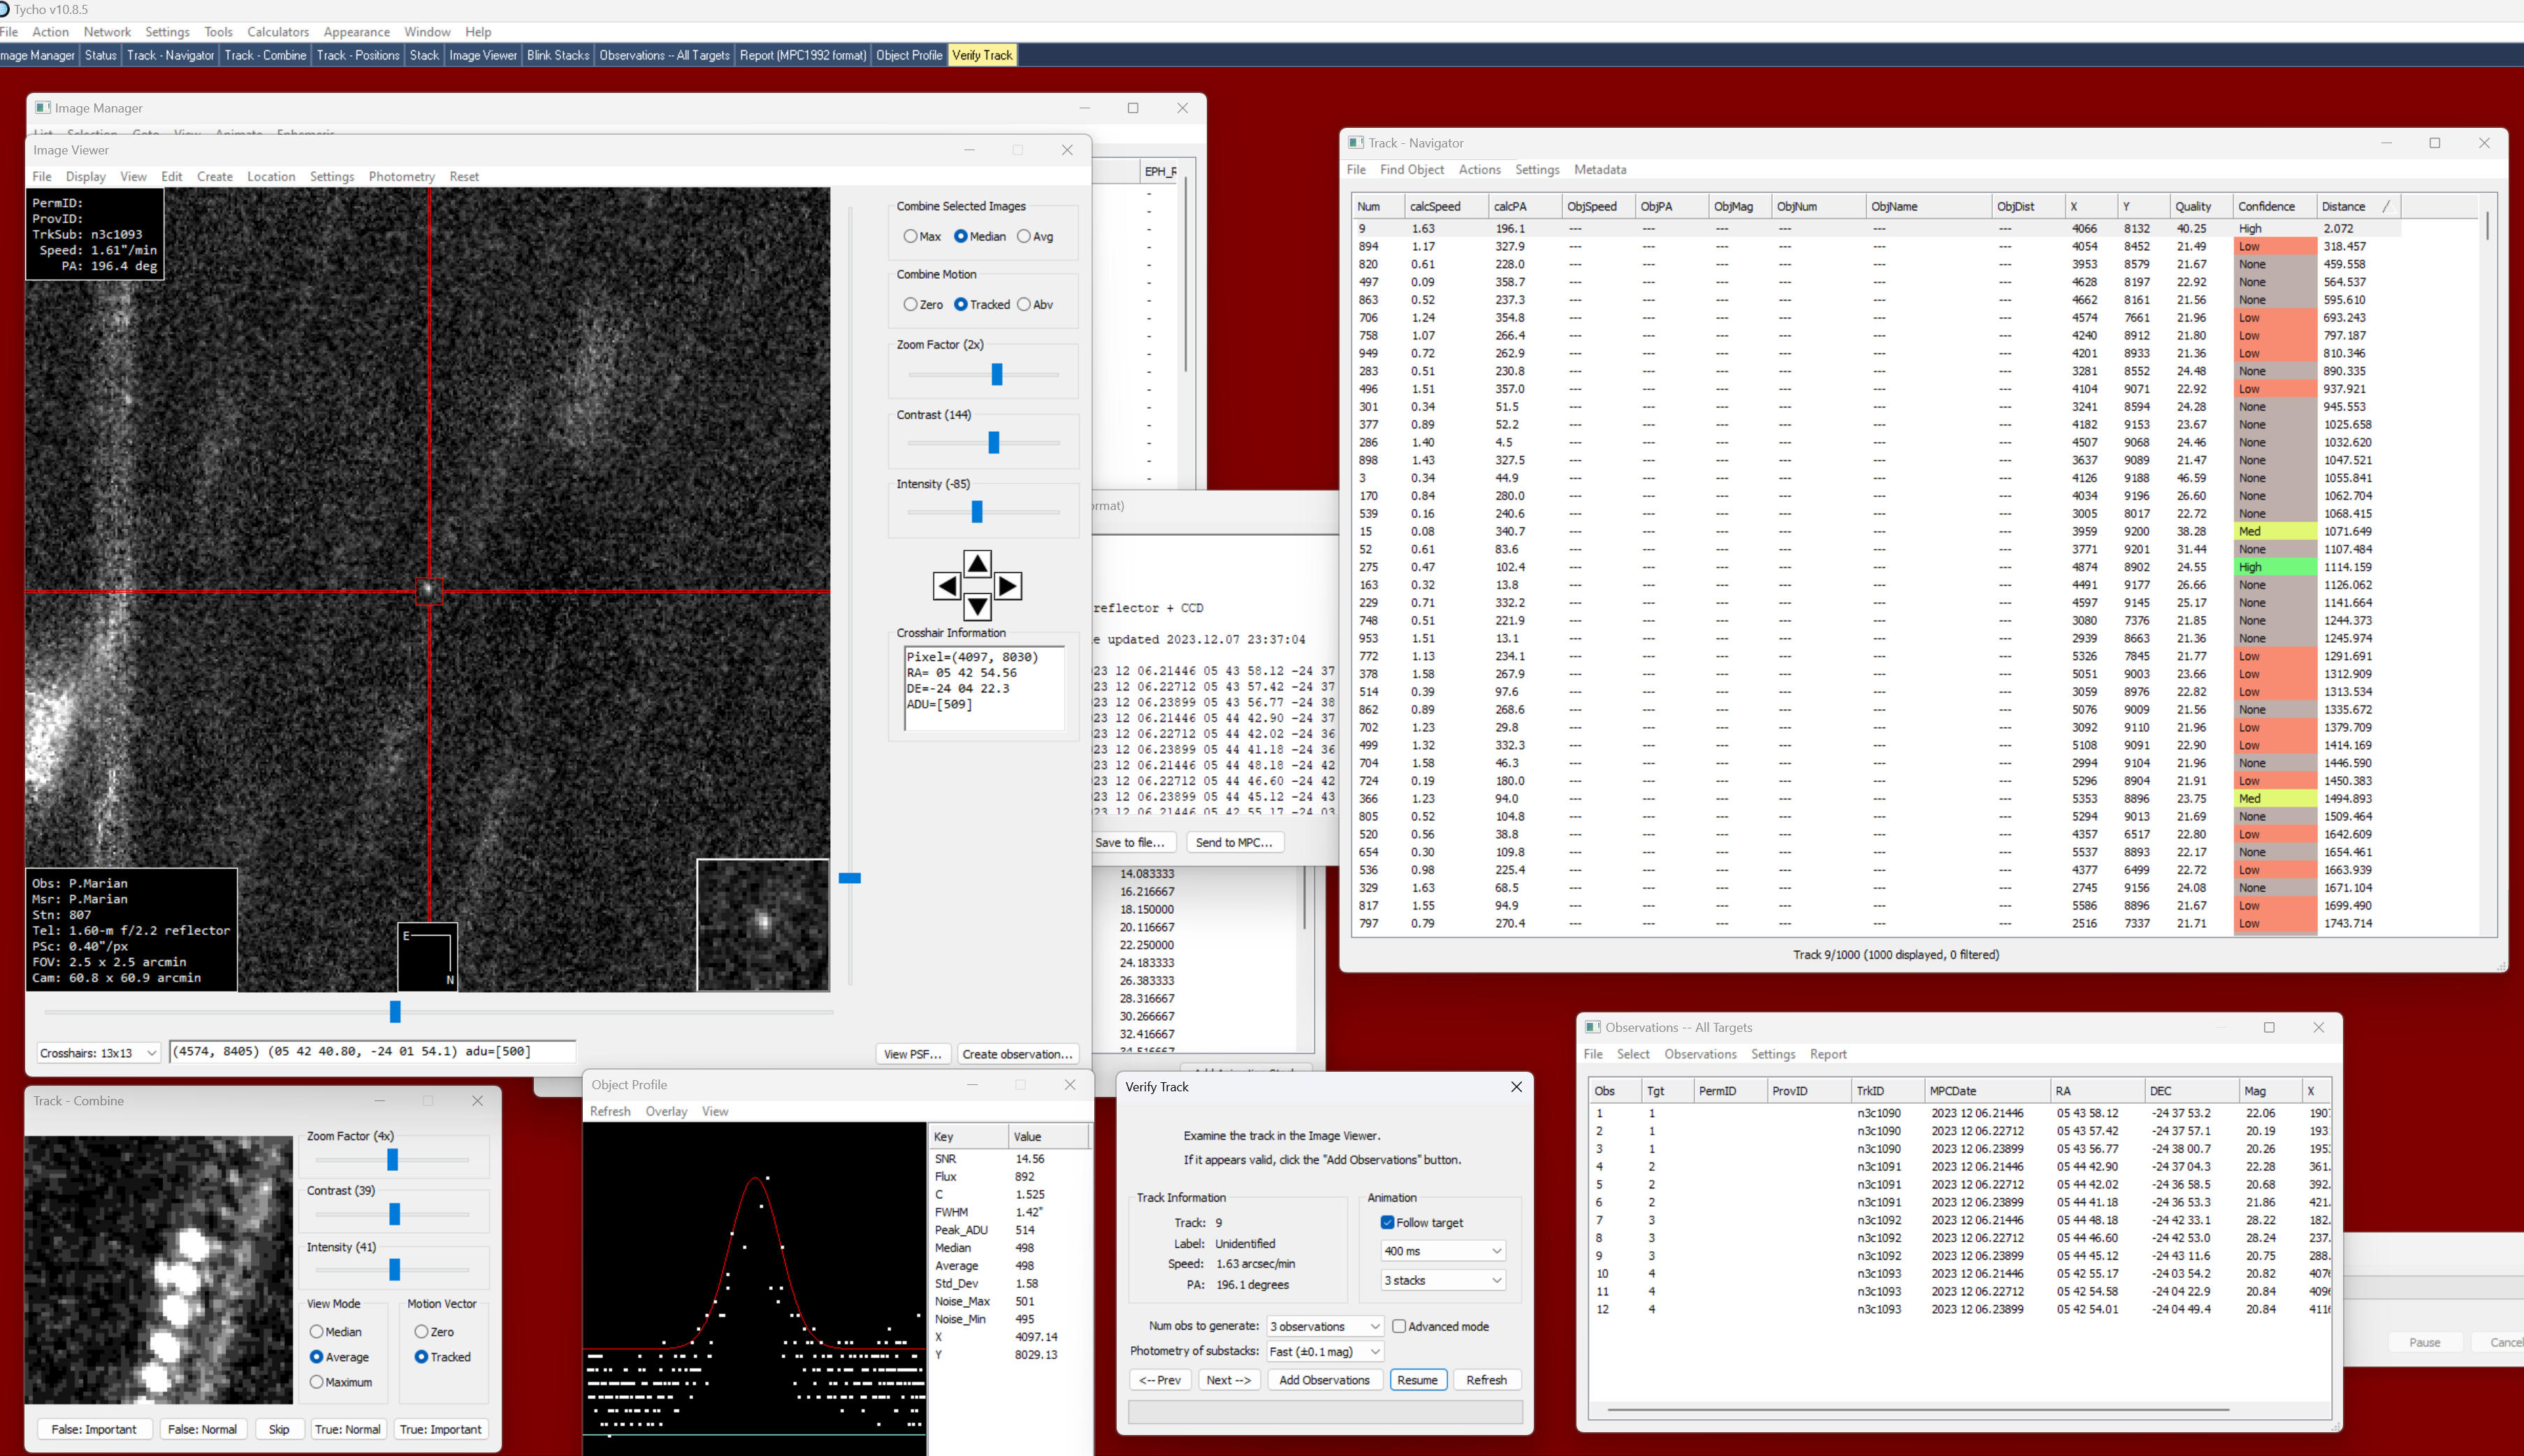The height and width of the screenshot is (1456, 2524).
Task: Close the Verify Track dialog
Action: point(1516,1087)
